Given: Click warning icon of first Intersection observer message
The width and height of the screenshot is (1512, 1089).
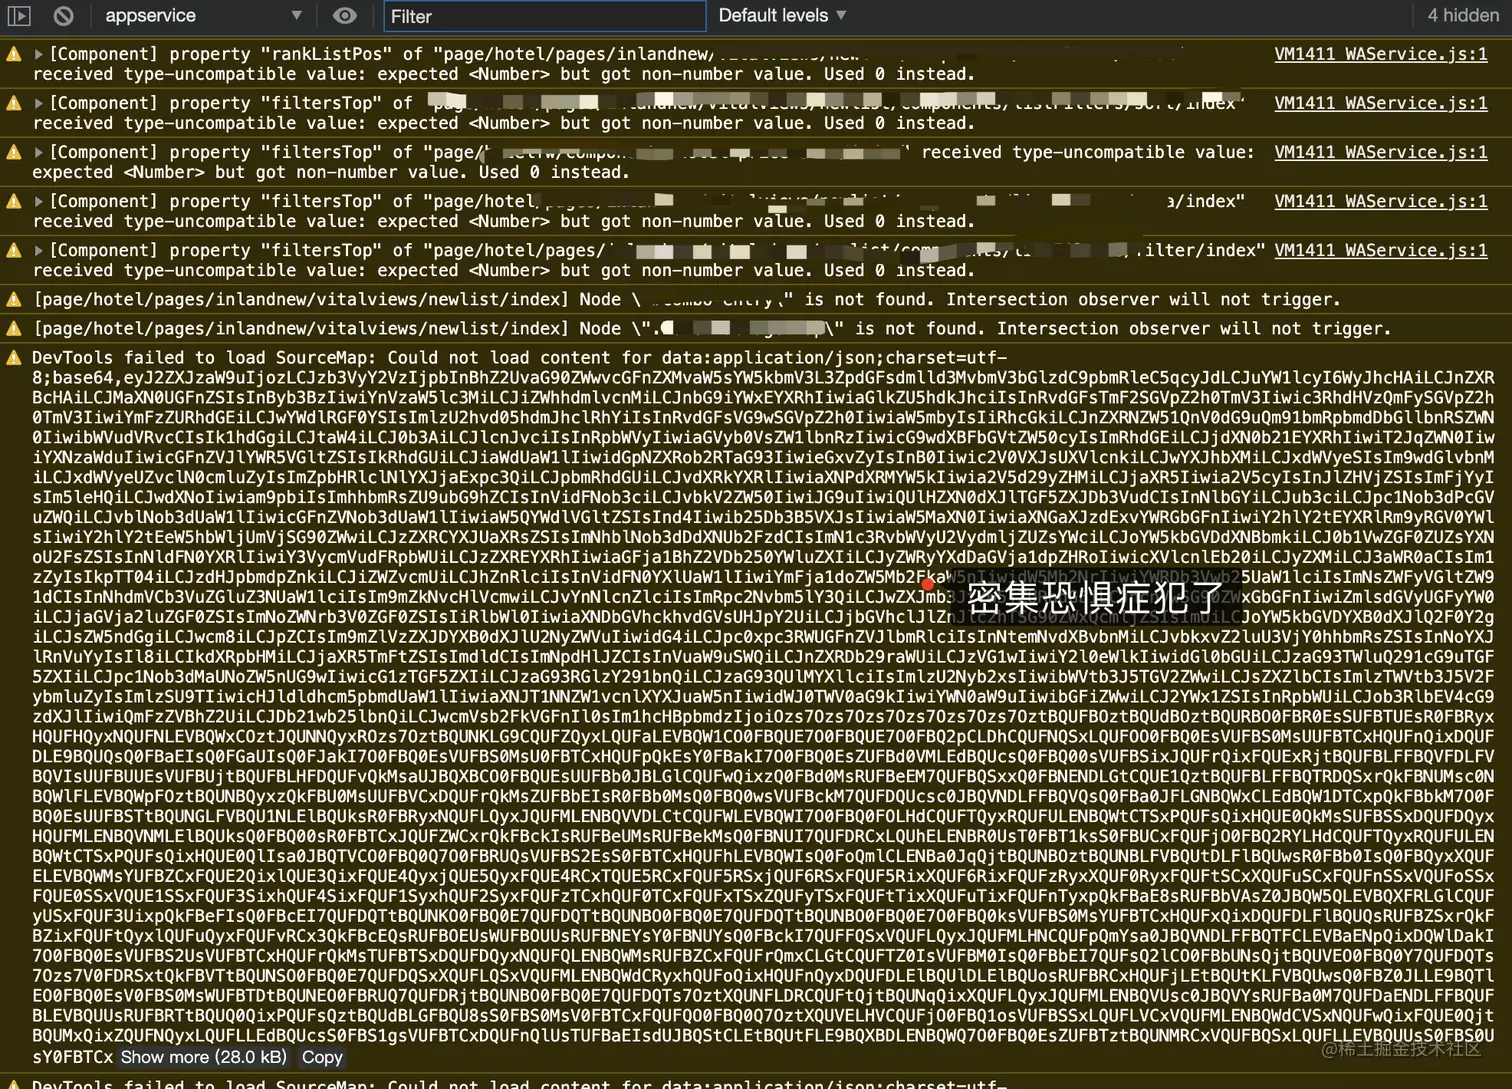Looking at the screenshot, I should pos(14,299).
